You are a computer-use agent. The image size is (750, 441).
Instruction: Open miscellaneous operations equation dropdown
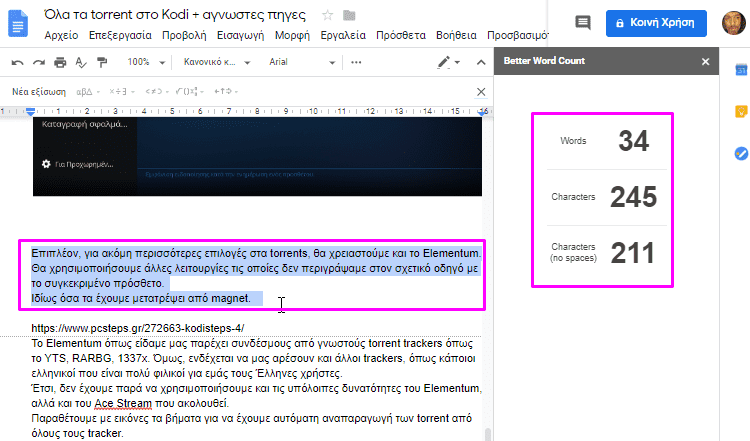click(122, 91)
